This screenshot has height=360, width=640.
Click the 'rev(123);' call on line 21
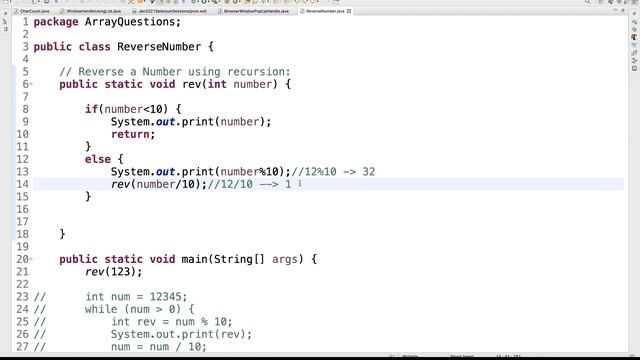pyautogui.click(x=113, y=272)
